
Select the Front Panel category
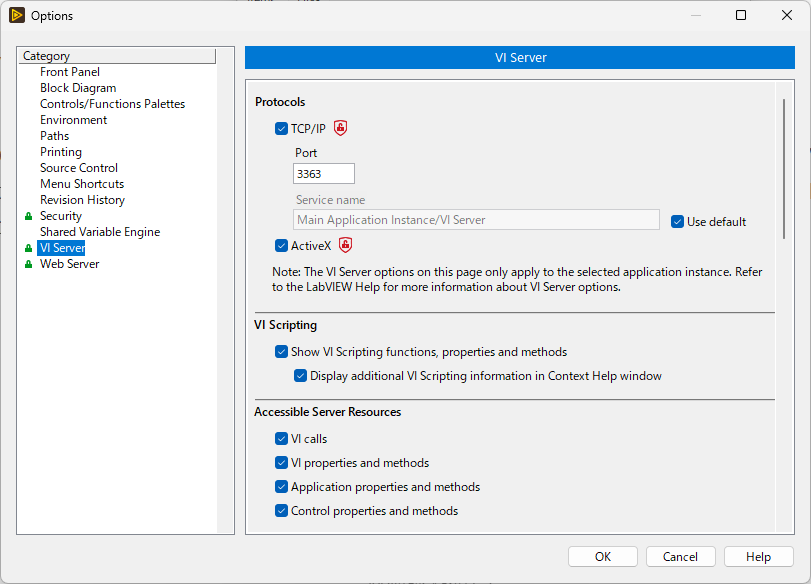pos(70,72)
